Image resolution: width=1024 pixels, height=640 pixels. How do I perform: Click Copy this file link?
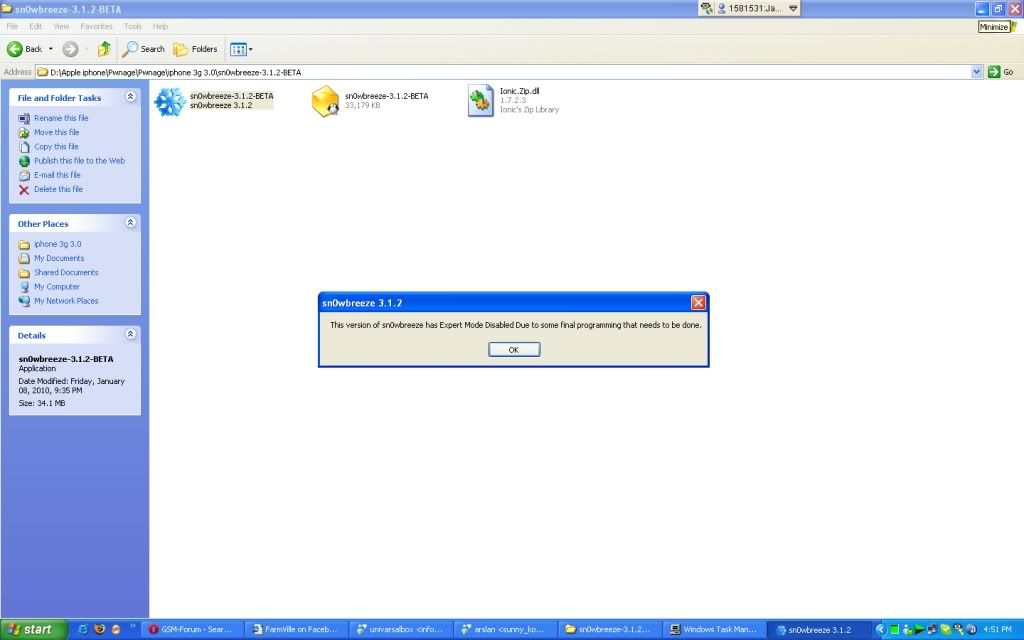click(56, 147)
